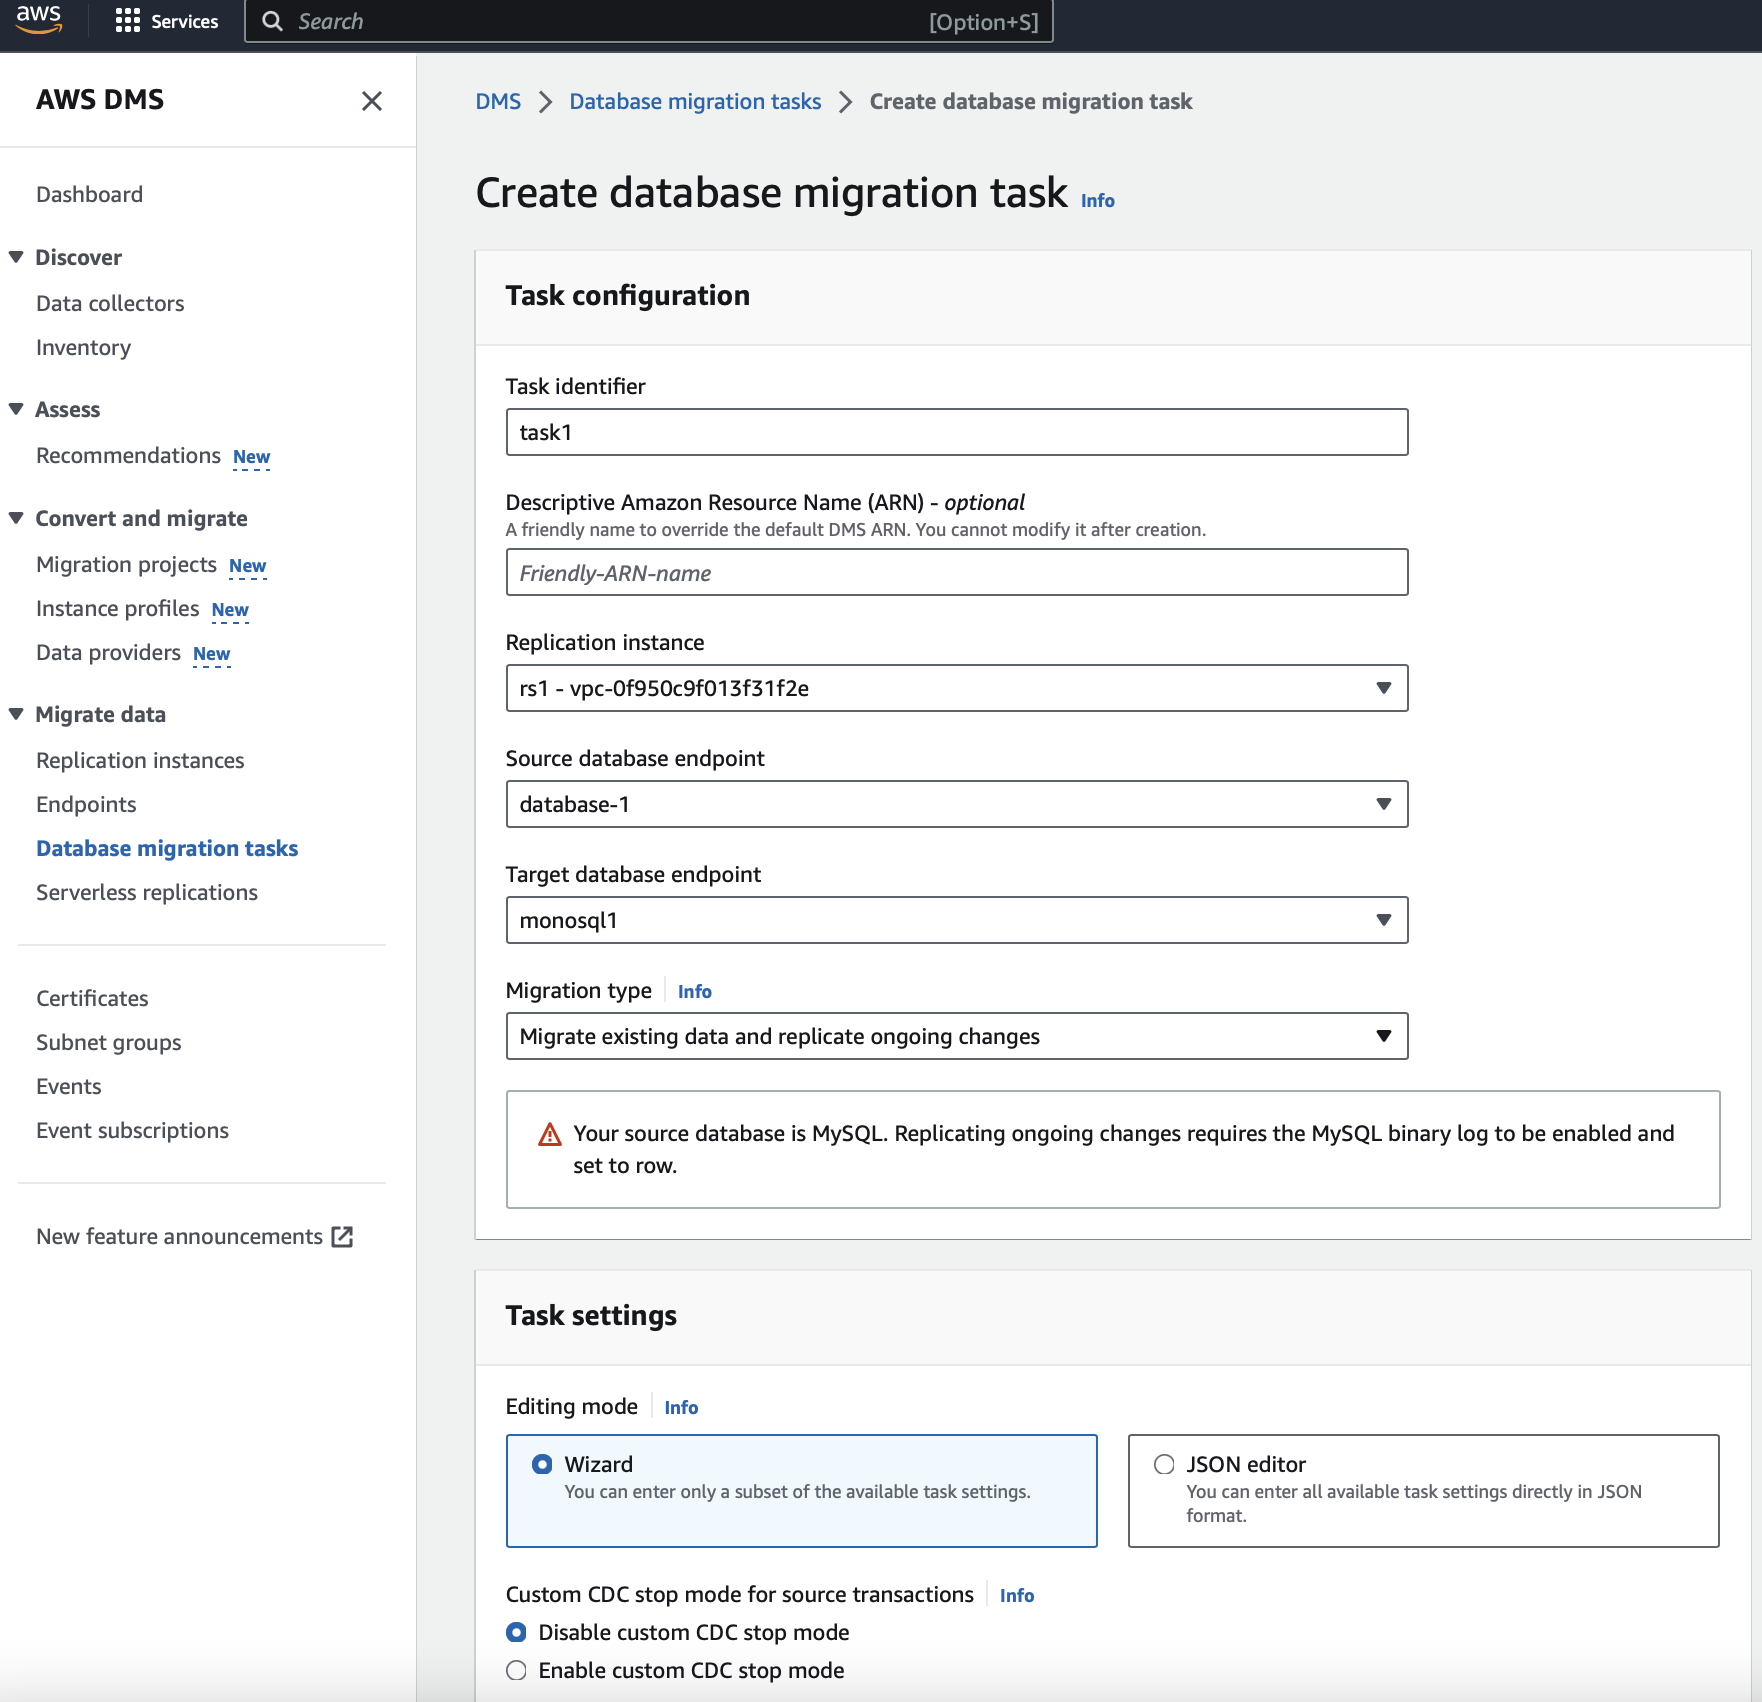1762x1702 pixels.
Task: Choose Disable custom CDC stop mode
Action: (516, 1632)
